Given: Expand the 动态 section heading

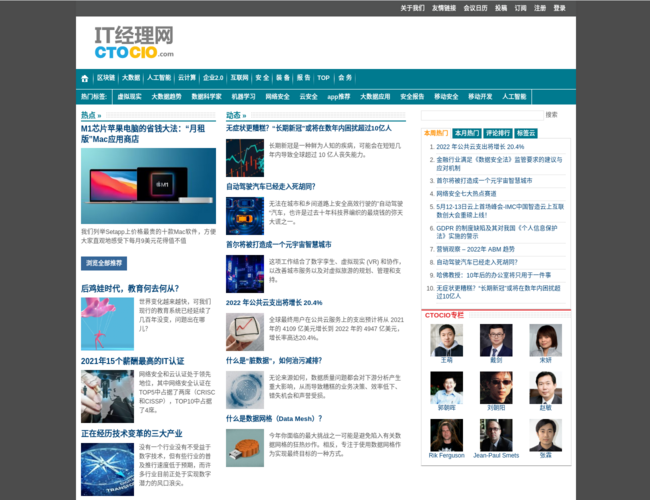Looking at the screenshot, I should point(235,116).
